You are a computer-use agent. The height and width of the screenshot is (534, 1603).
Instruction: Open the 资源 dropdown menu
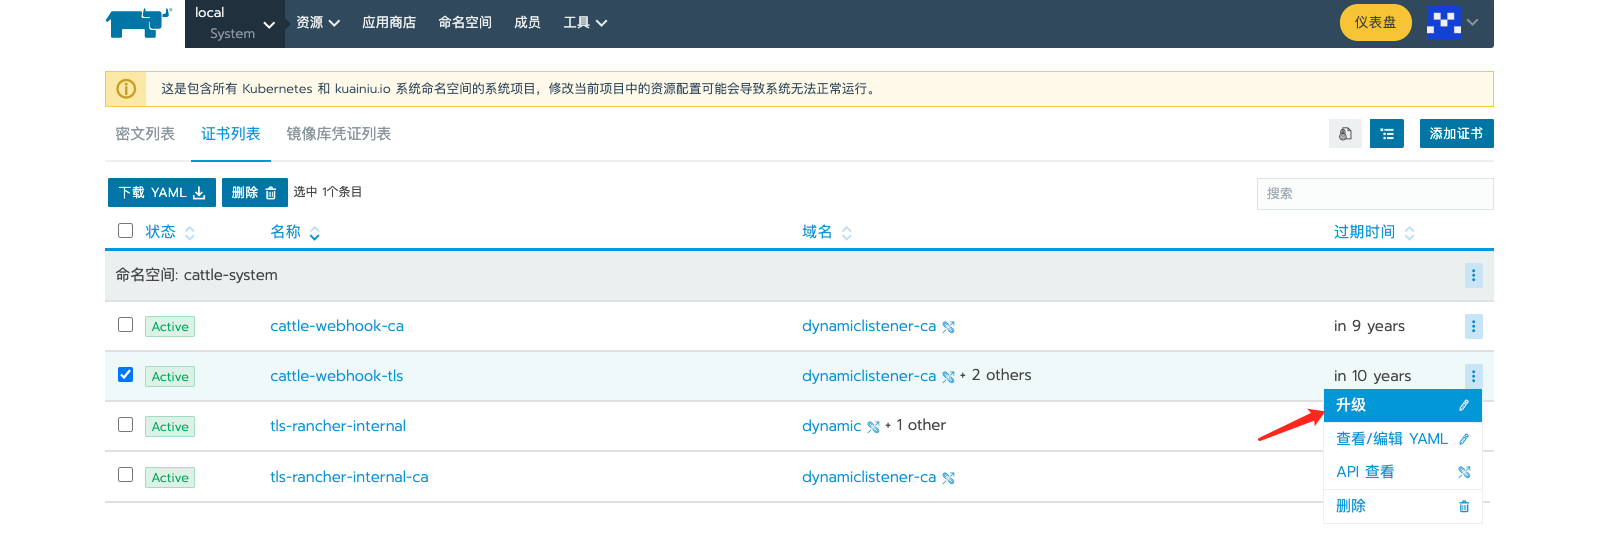pyautogui.click(x=318, y=23)
